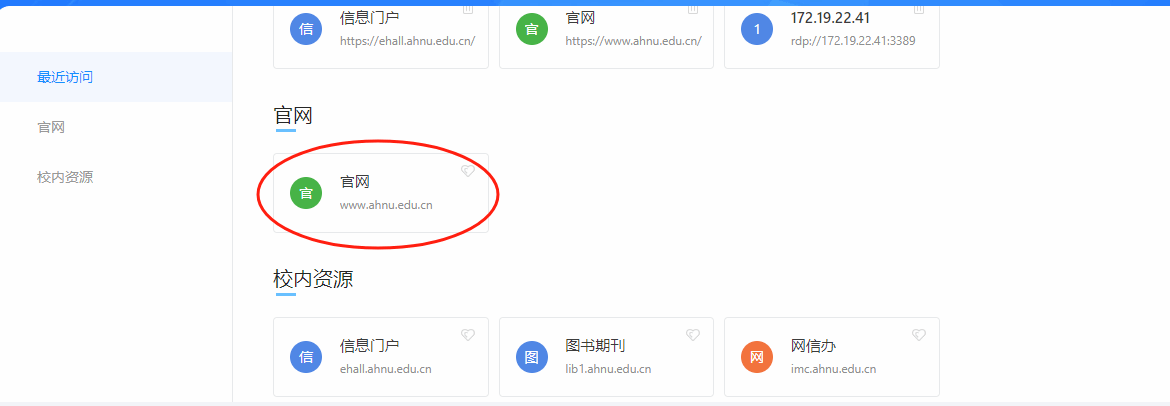Toggle favorite heart on 网信办 card
The width and height of the screenshot is (1170, 406).
pos(919,335)
